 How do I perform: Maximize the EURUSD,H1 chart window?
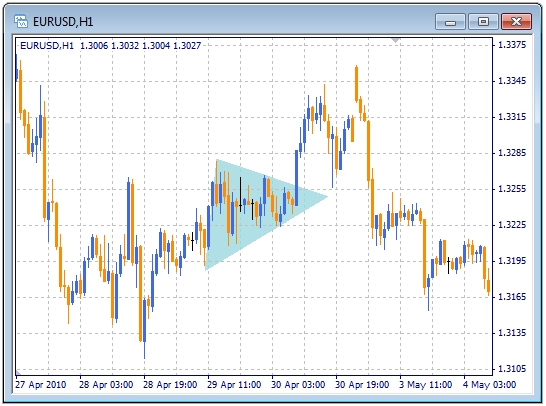[483, 22]
